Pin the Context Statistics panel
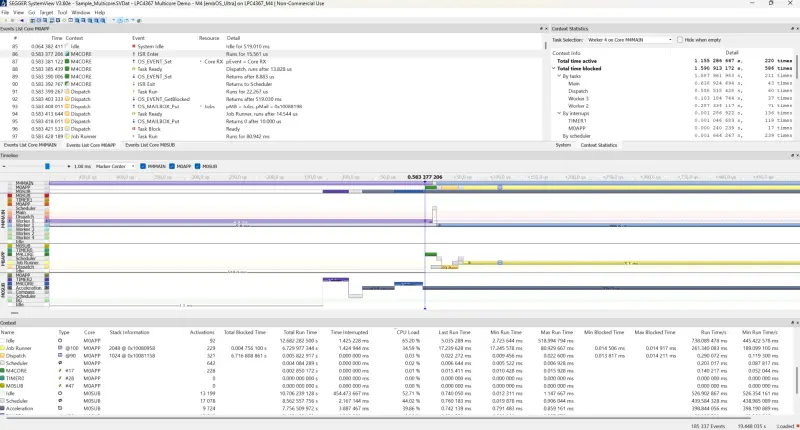 [792, 29]
